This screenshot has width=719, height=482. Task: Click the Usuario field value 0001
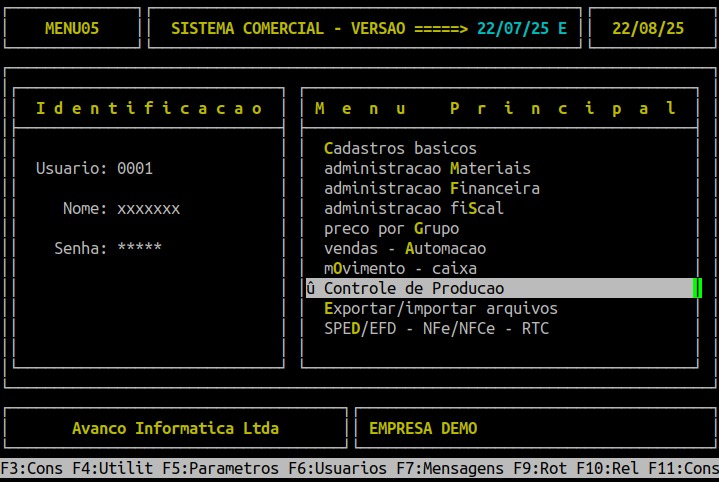(x=135, y=168)
